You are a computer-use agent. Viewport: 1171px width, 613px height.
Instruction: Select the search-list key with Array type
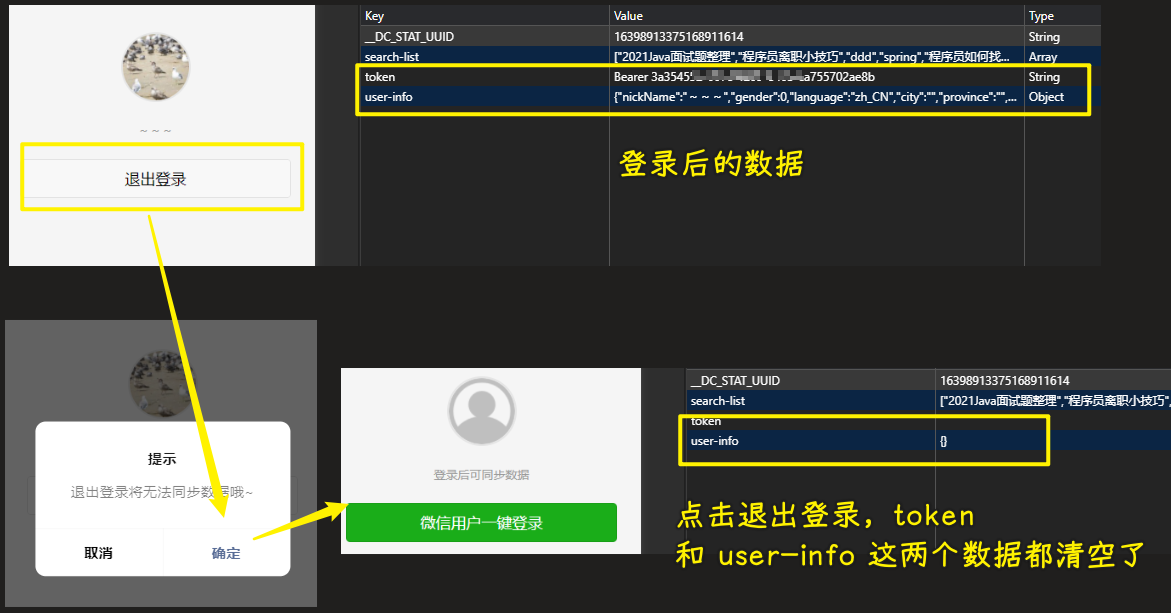[392, 57]
